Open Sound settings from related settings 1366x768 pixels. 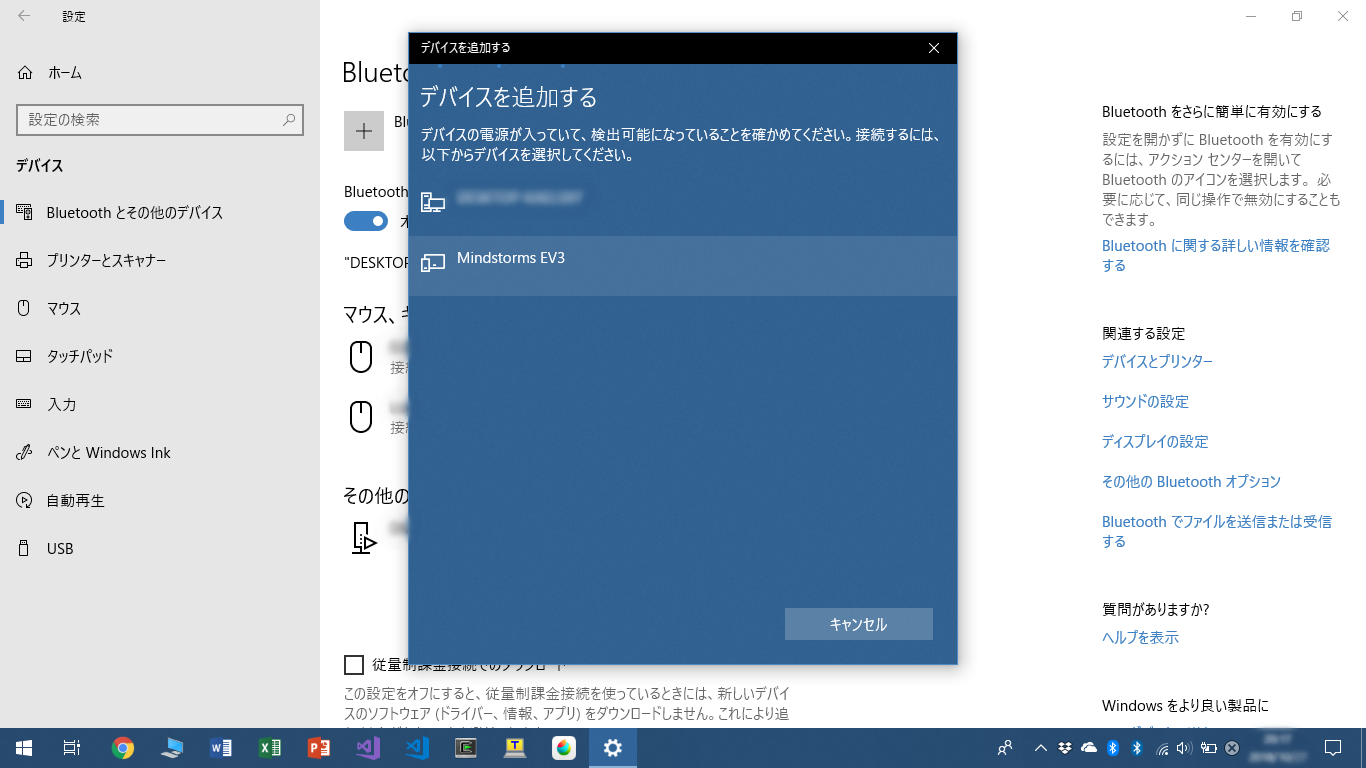point(1145,401)
